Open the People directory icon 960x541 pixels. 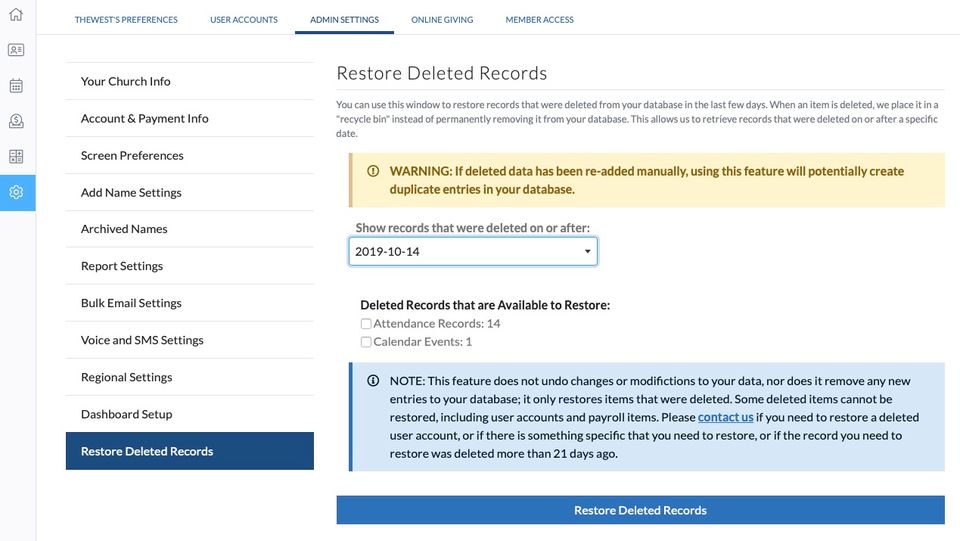click(16, 50)
